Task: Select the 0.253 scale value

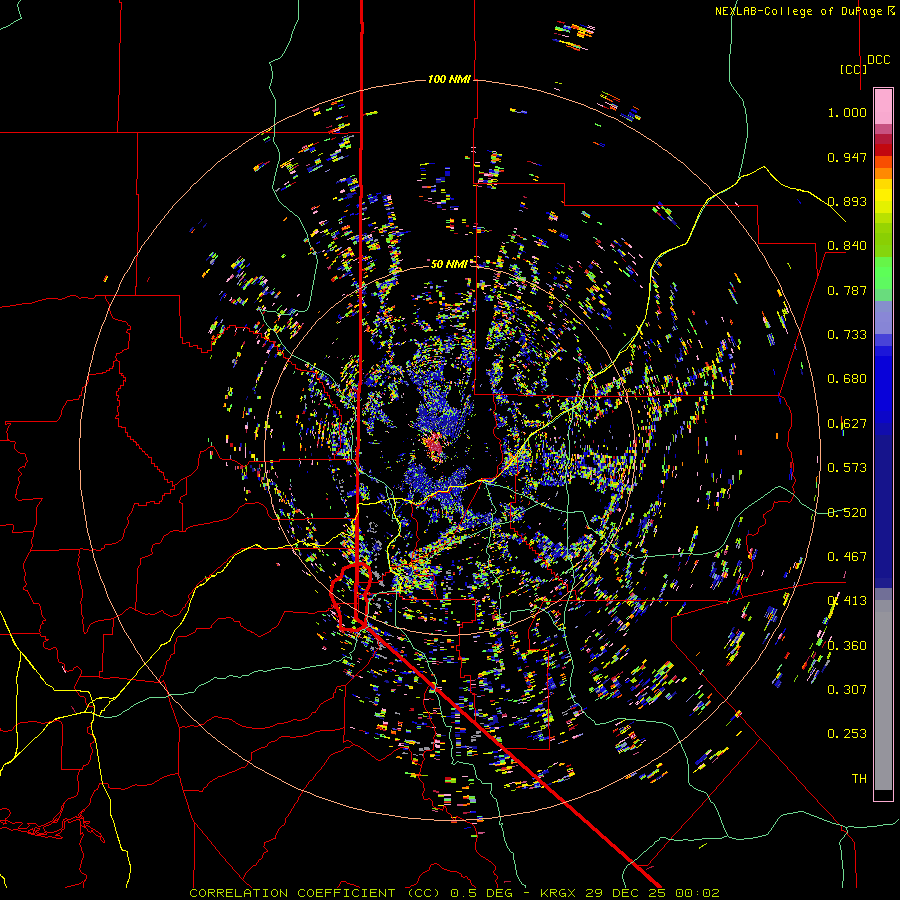Action: pyautogui.click(x=847, y=734)
